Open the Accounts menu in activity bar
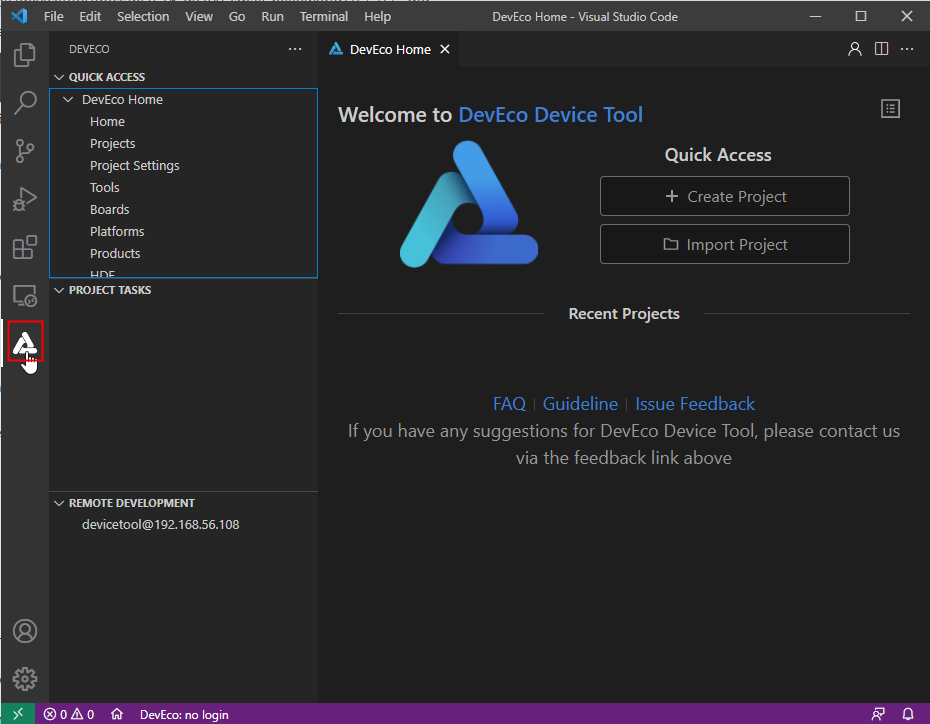The width and height of the screenshot is (930, 724). (x=24, y=631)
